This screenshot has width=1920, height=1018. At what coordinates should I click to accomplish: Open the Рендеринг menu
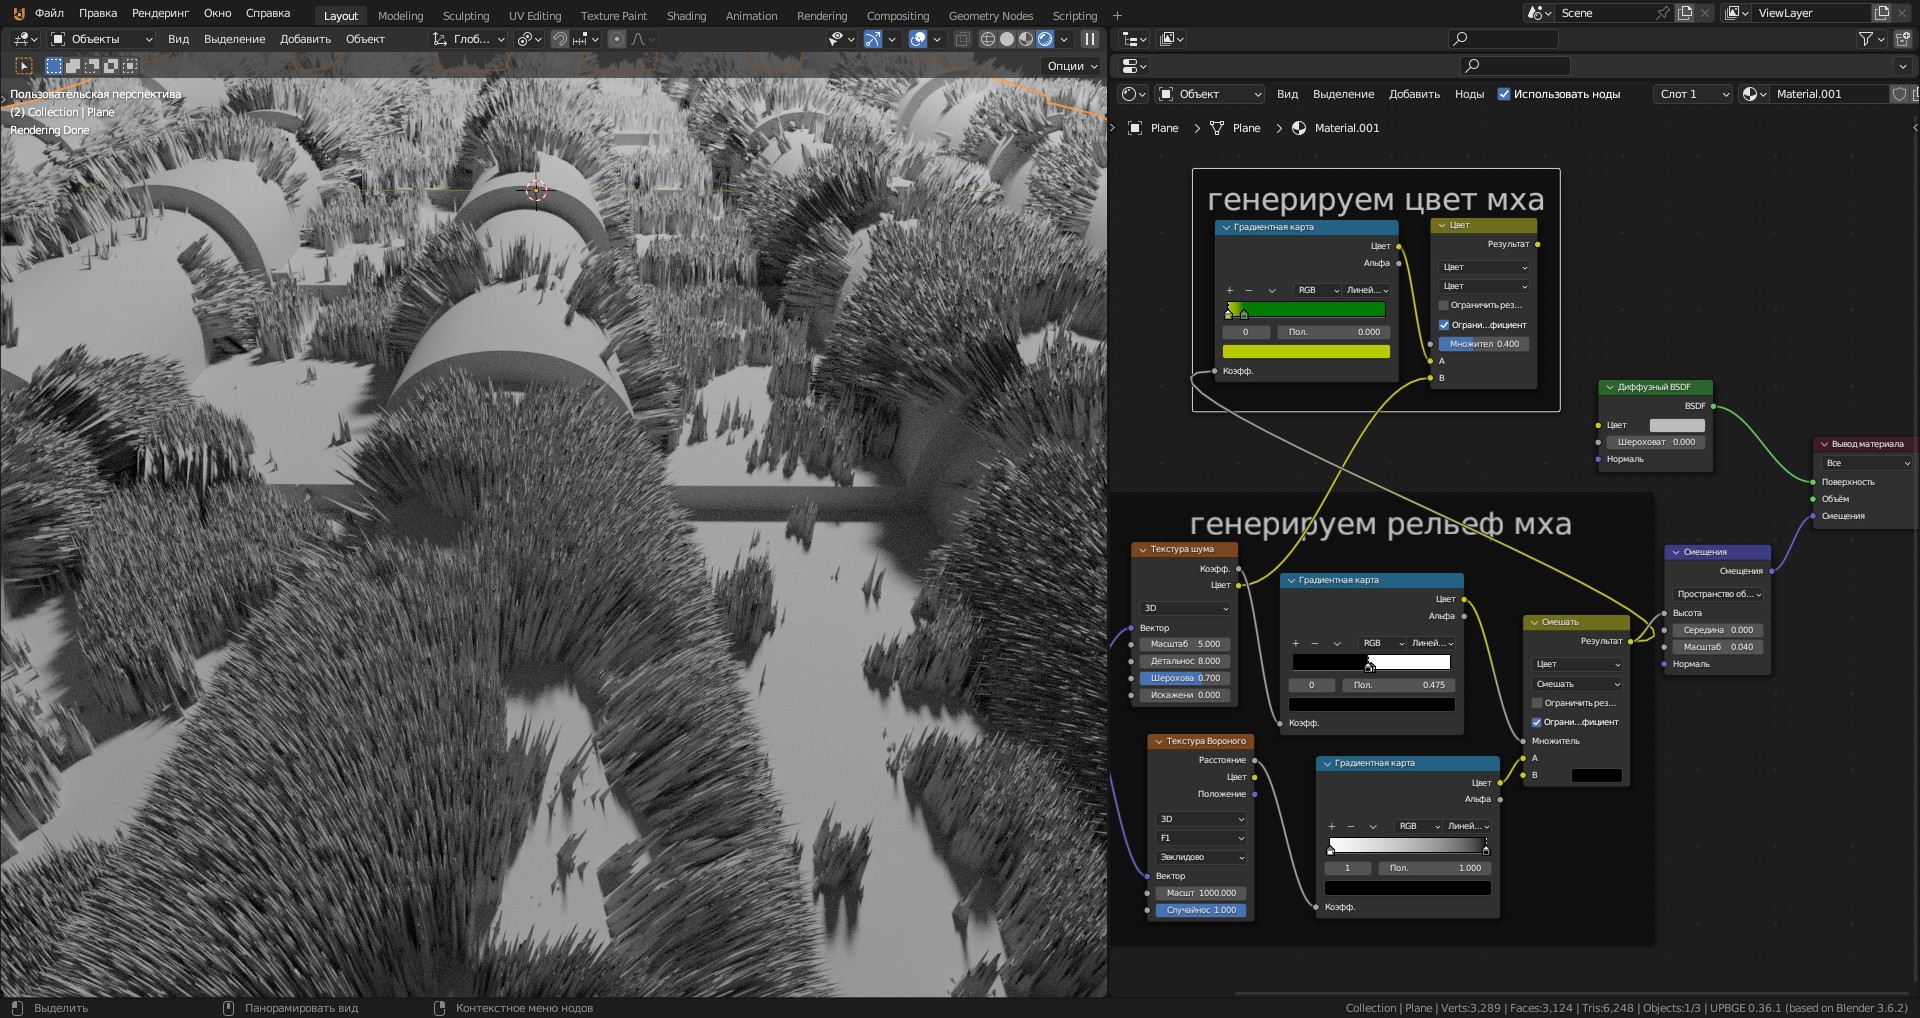coord(160,13)
